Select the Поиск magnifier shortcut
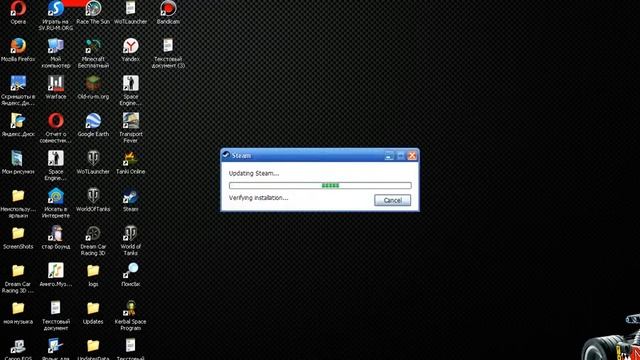640x360 pixels. click(x=131, y=271)
